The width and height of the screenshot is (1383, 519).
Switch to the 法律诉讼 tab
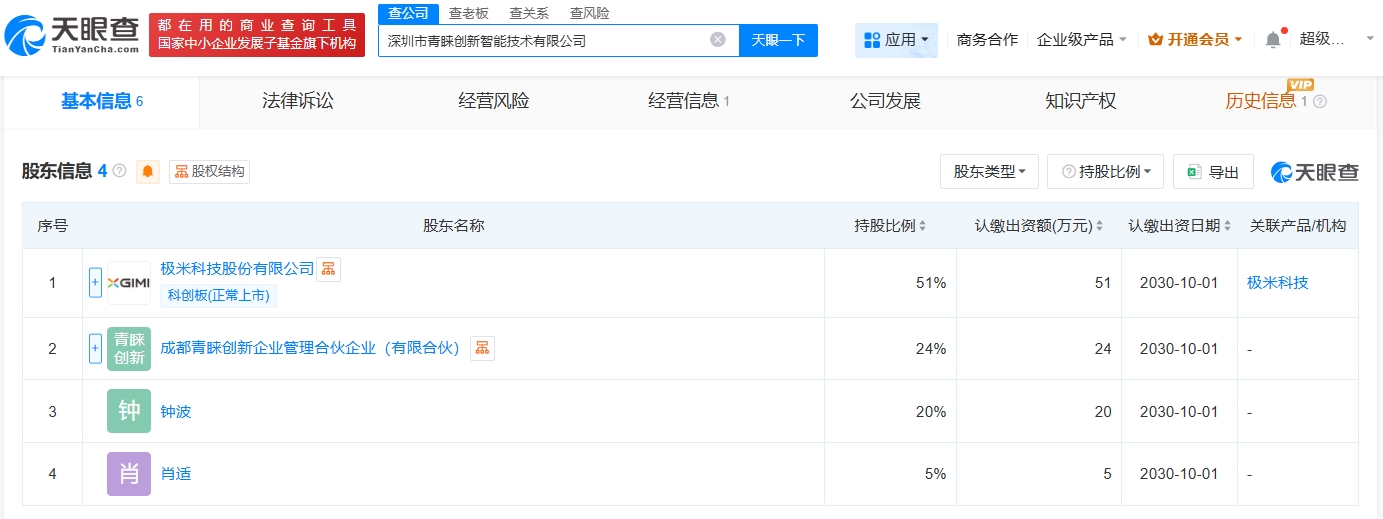[297, 101]
